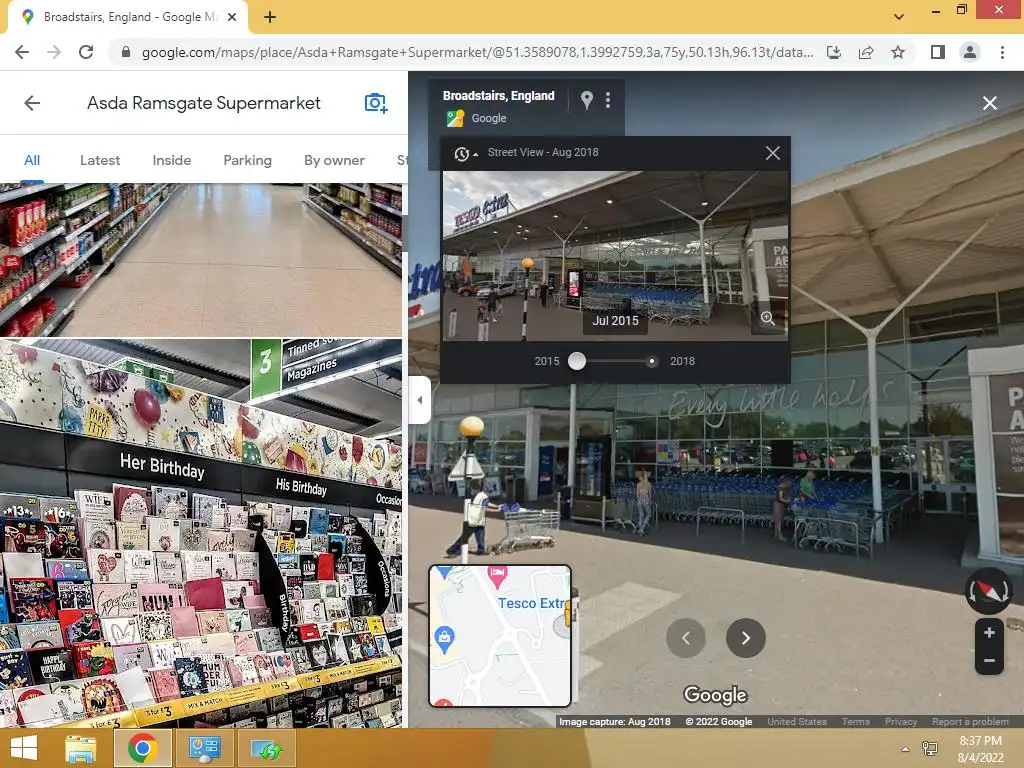Viewport: 1024px width, 768px height.
Task: Move to next Street View position
Action: tap(746, 638)
